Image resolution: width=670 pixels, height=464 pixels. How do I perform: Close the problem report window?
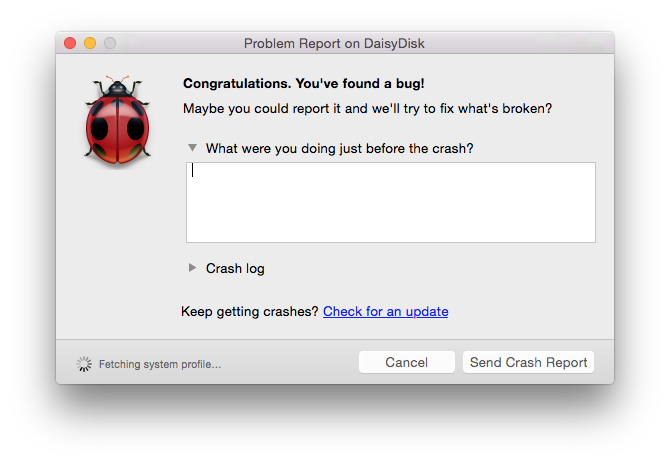(x=70, y=43)
